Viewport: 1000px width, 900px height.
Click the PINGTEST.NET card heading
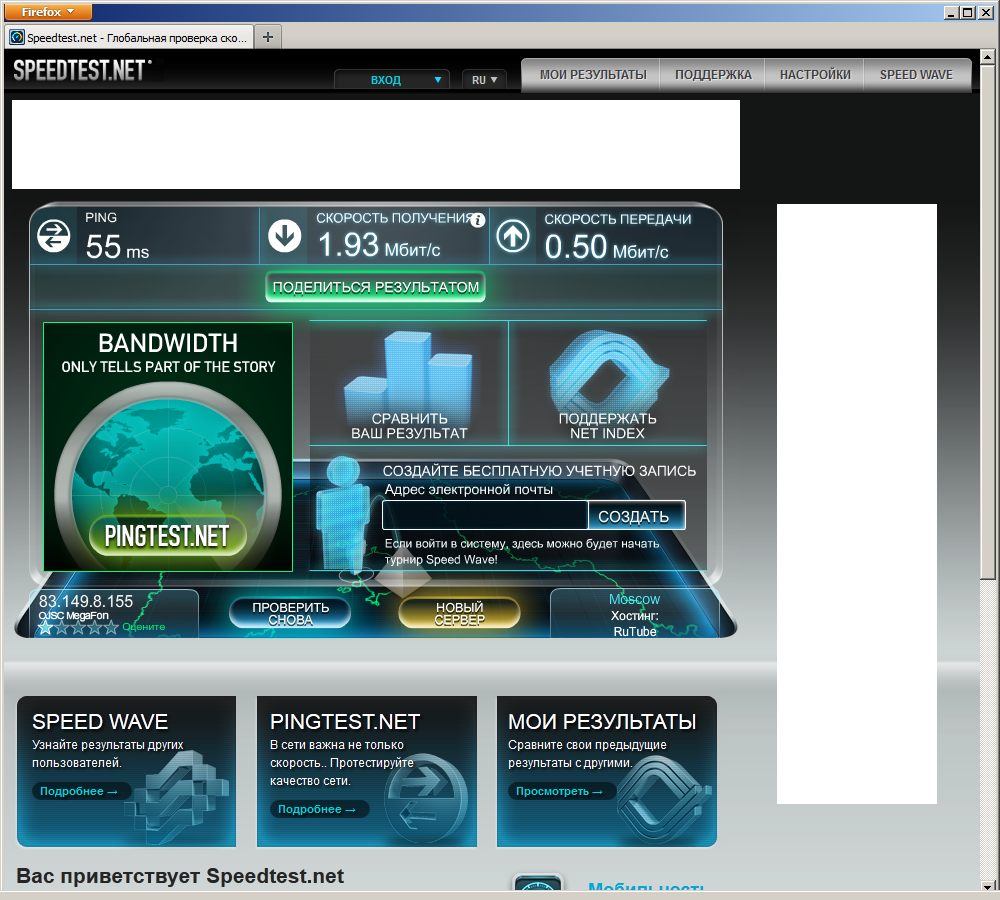pos(345,721)
